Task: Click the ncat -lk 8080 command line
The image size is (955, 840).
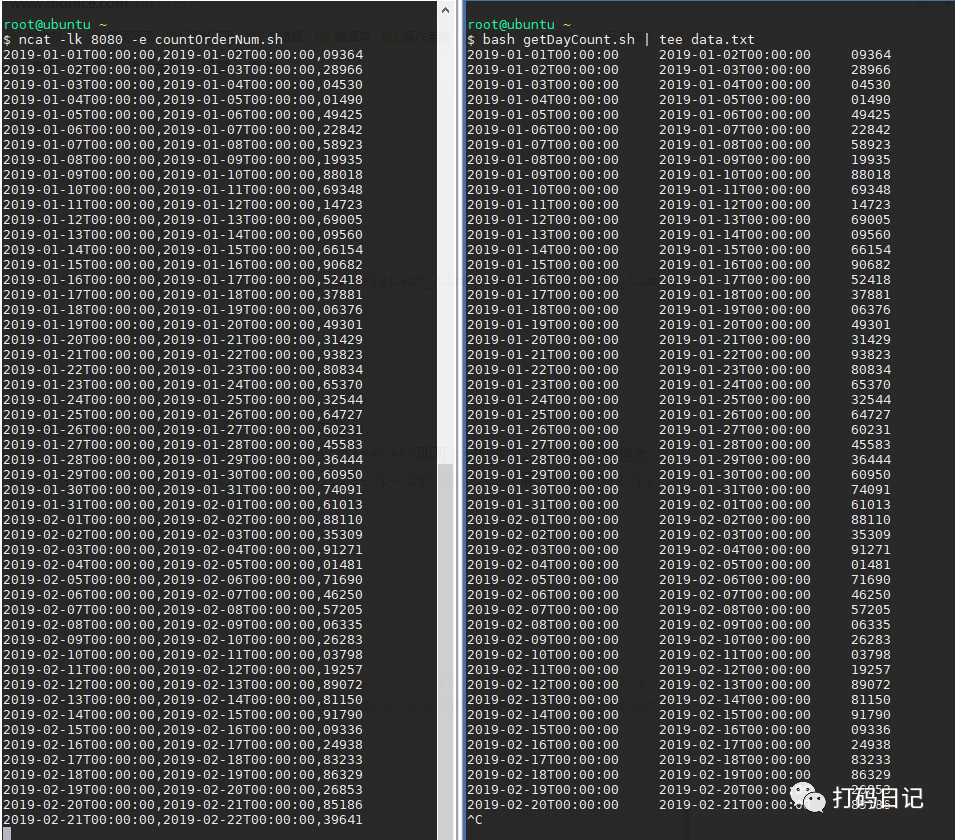Action: click(x=143, y=40)
